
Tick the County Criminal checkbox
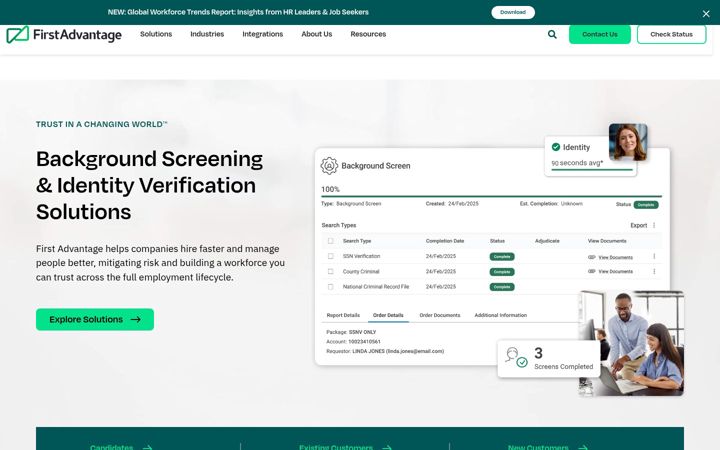point(330,271)
